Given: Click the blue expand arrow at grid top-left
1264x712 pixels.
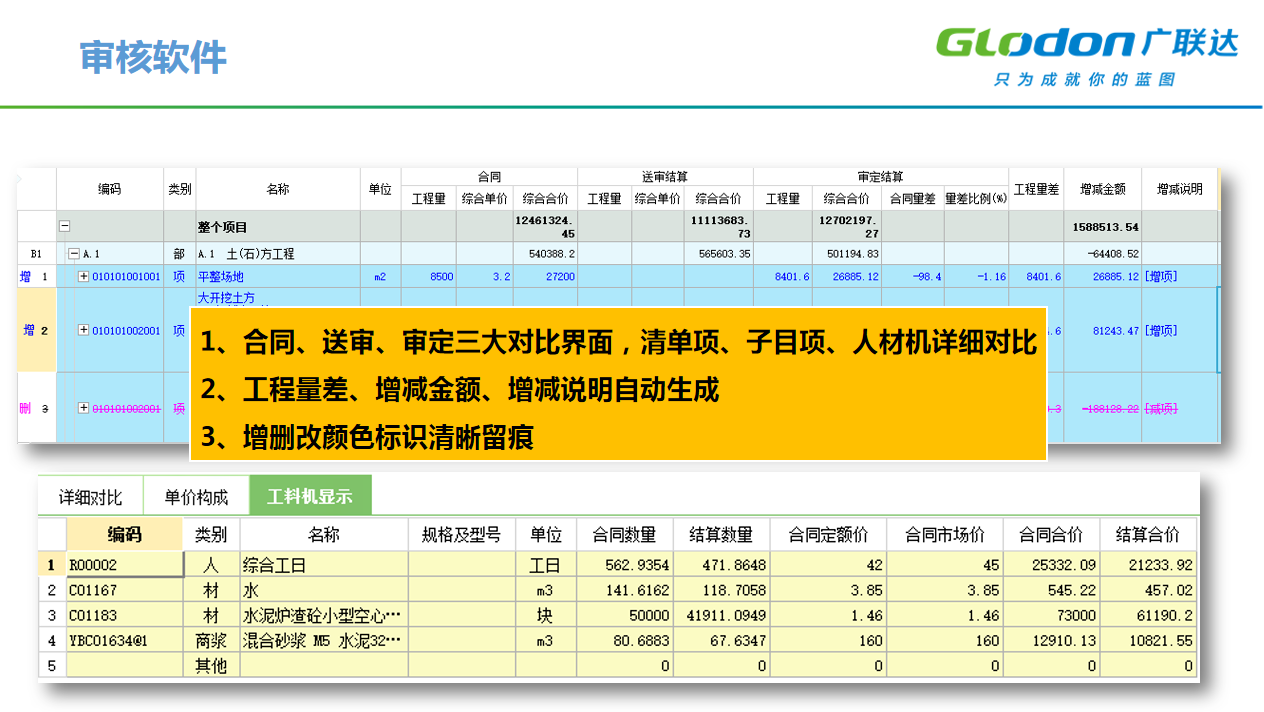Looking at the screenshot, I should (x=20, y=181).
